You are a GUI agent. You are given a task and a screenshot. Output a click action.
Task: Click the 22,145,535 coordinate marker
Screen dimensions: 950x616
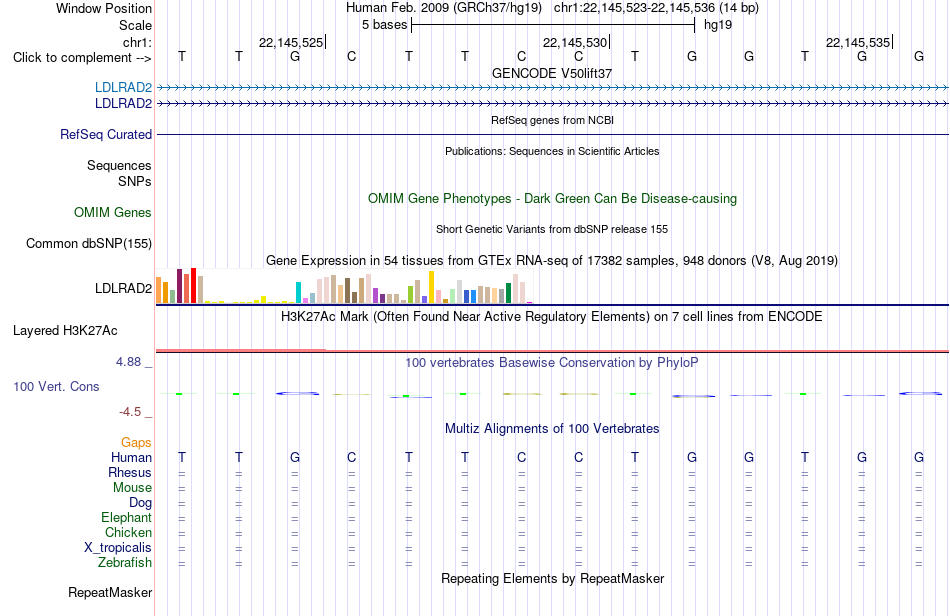pyautogui.click(x=858, y=42)
